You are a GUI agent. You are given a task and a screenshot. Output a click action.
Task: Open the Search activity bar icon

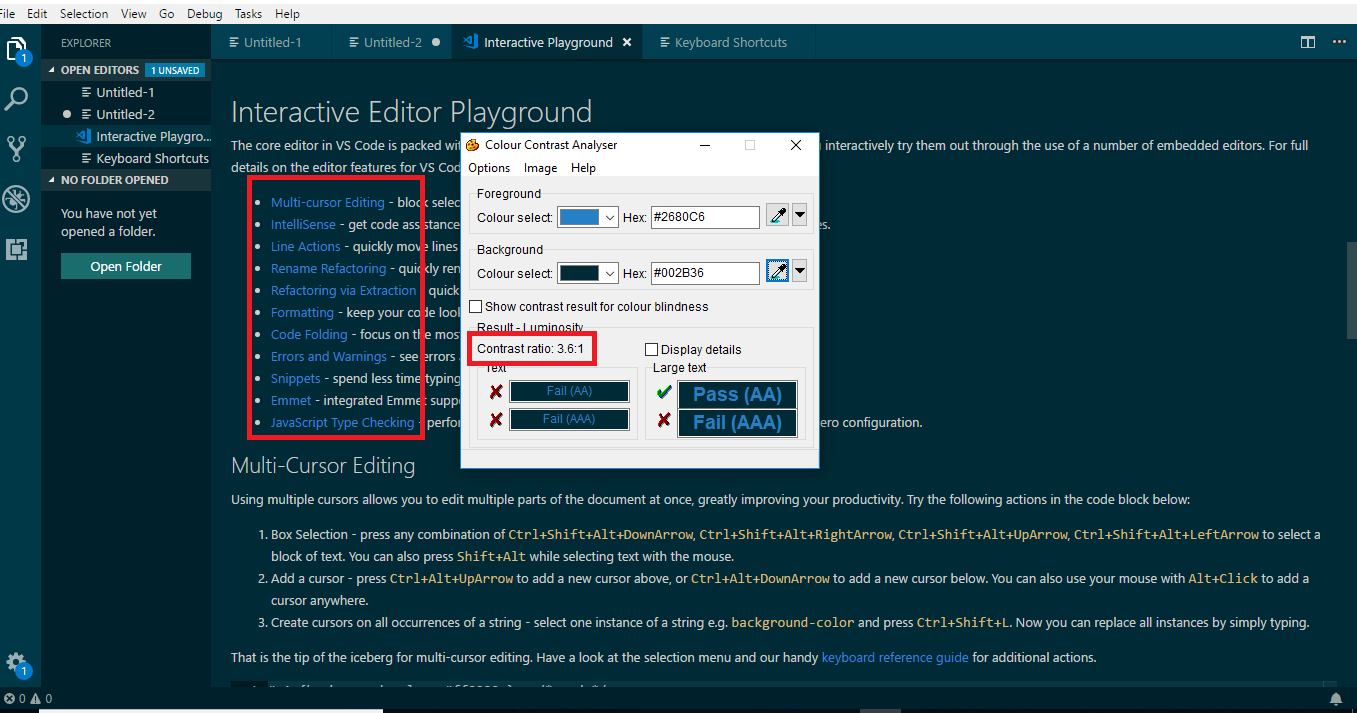pyautogui.click(x=17, y=99)
